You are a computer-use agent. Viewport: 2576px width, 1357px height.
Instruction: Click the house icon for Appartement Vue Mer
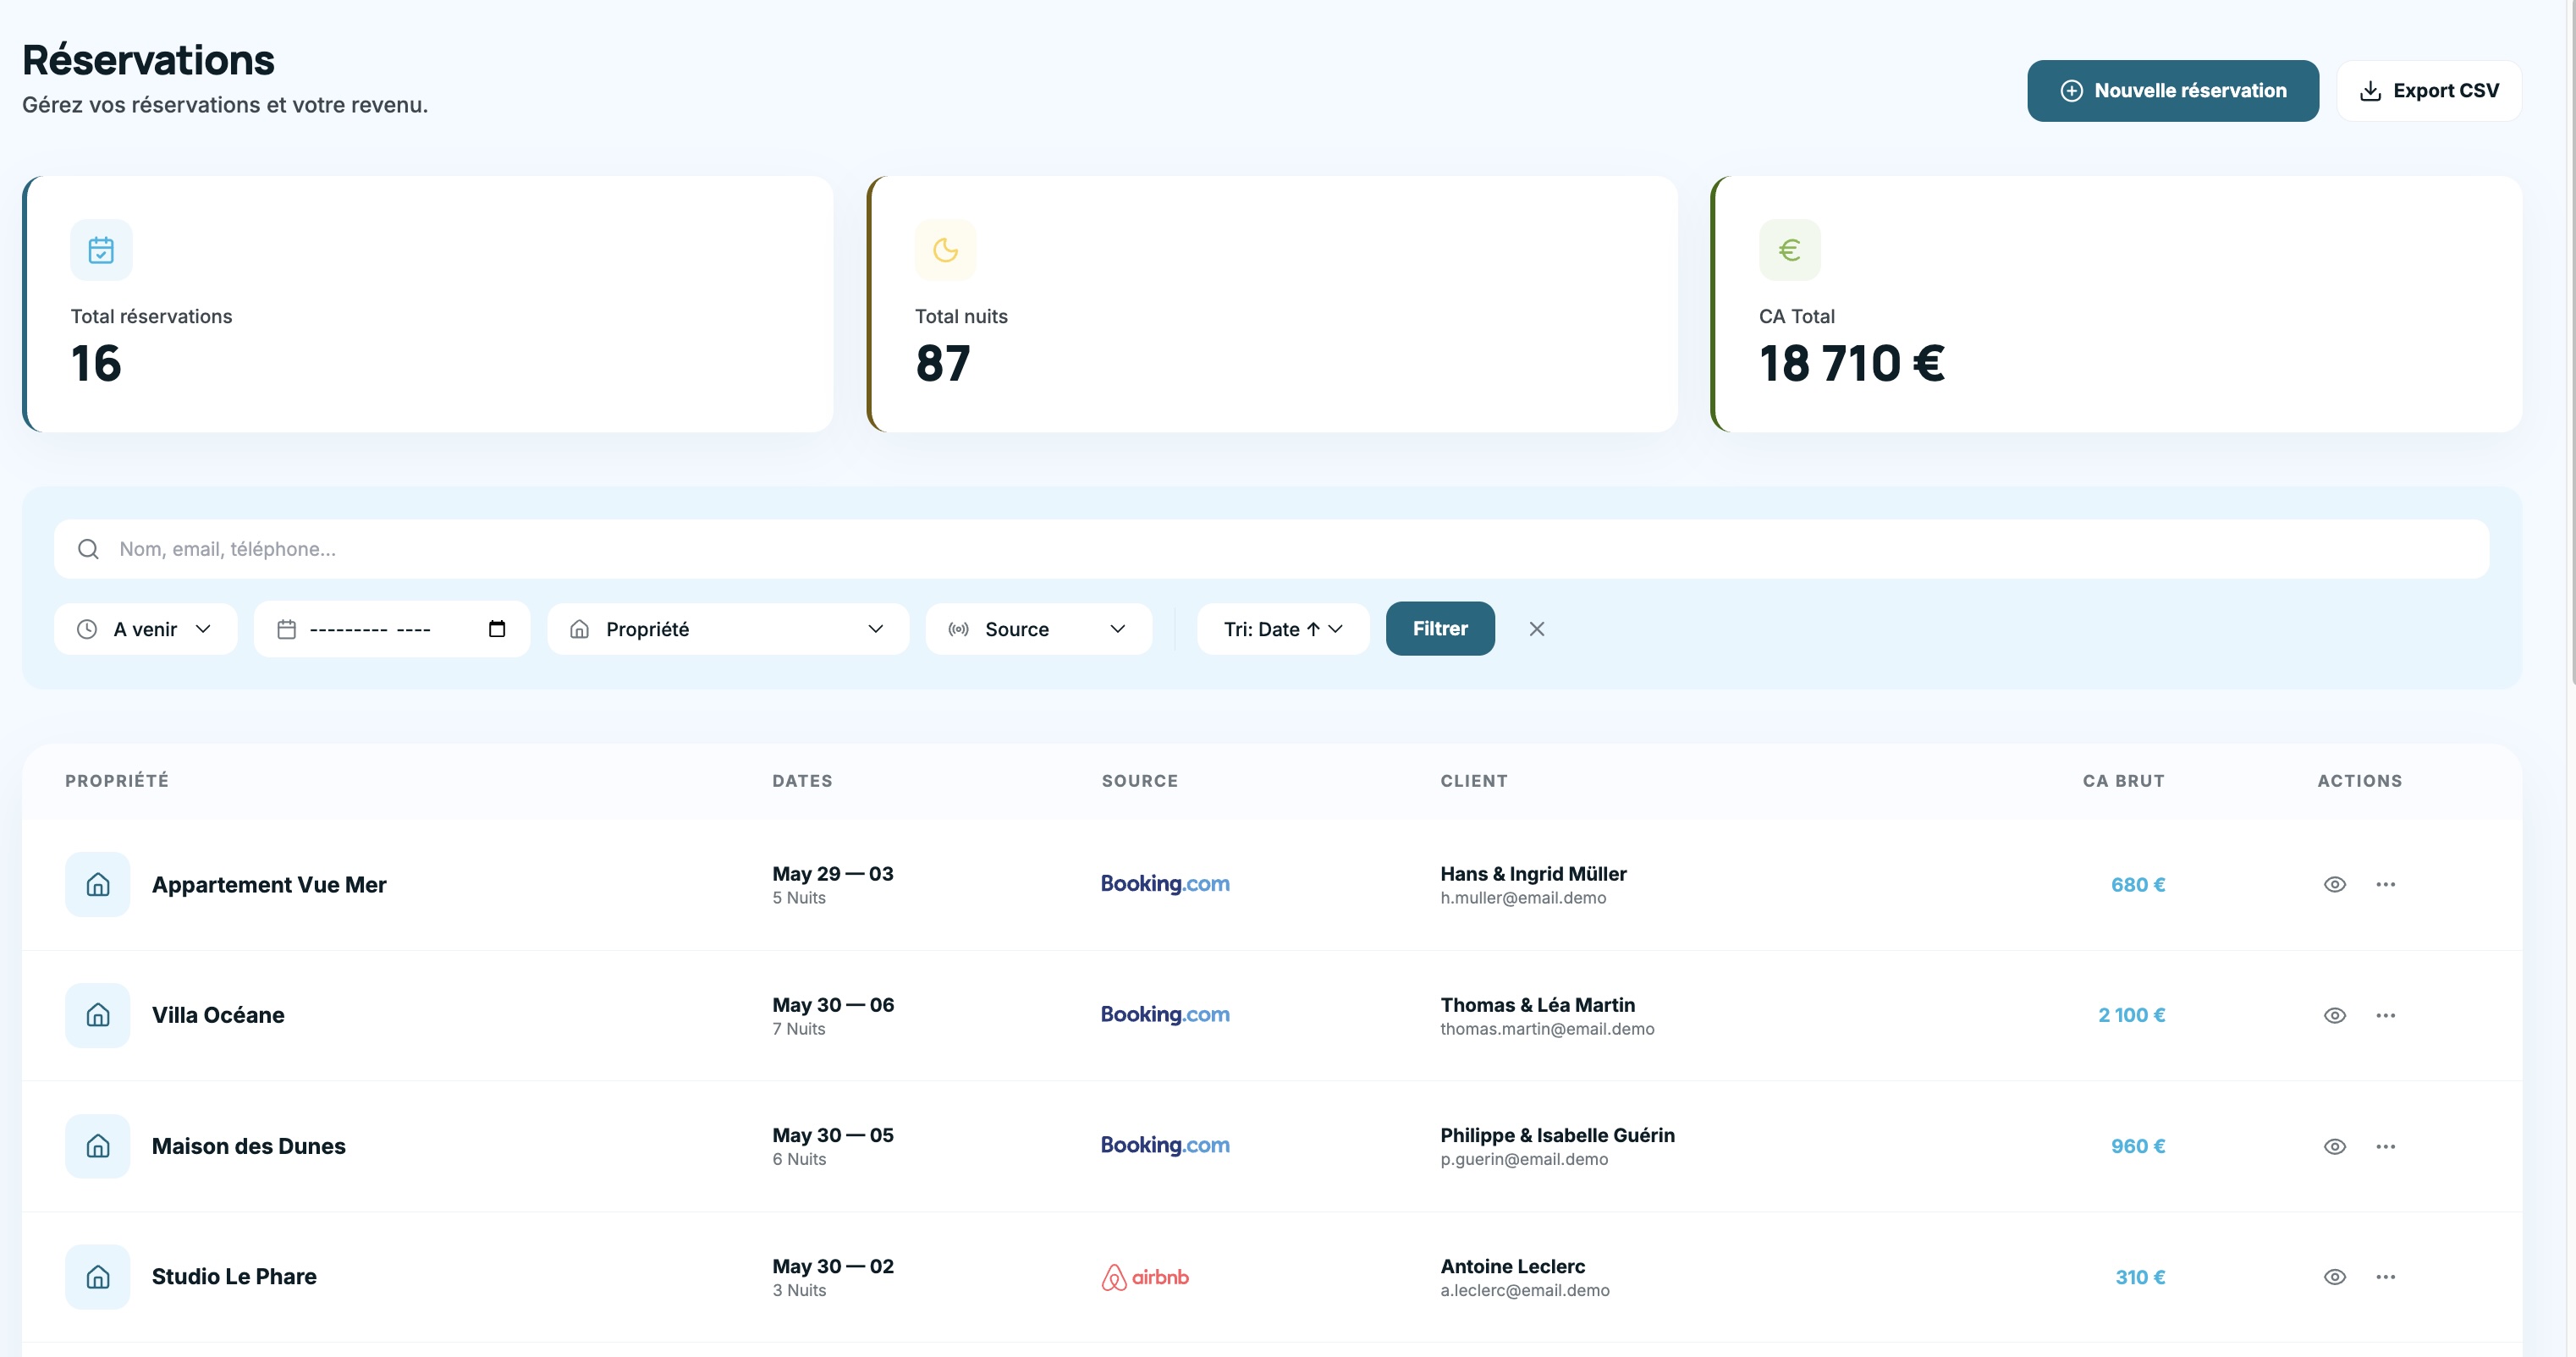pos(98,885)
